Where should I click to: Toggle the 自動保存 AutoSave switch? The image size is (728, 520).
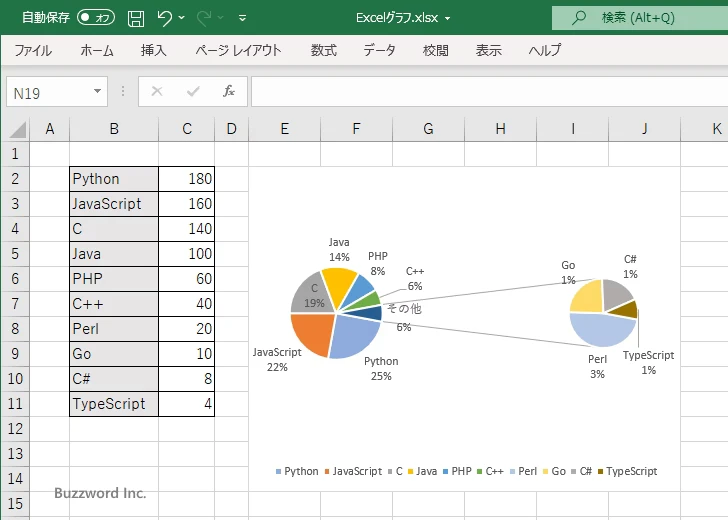(96, 18)
